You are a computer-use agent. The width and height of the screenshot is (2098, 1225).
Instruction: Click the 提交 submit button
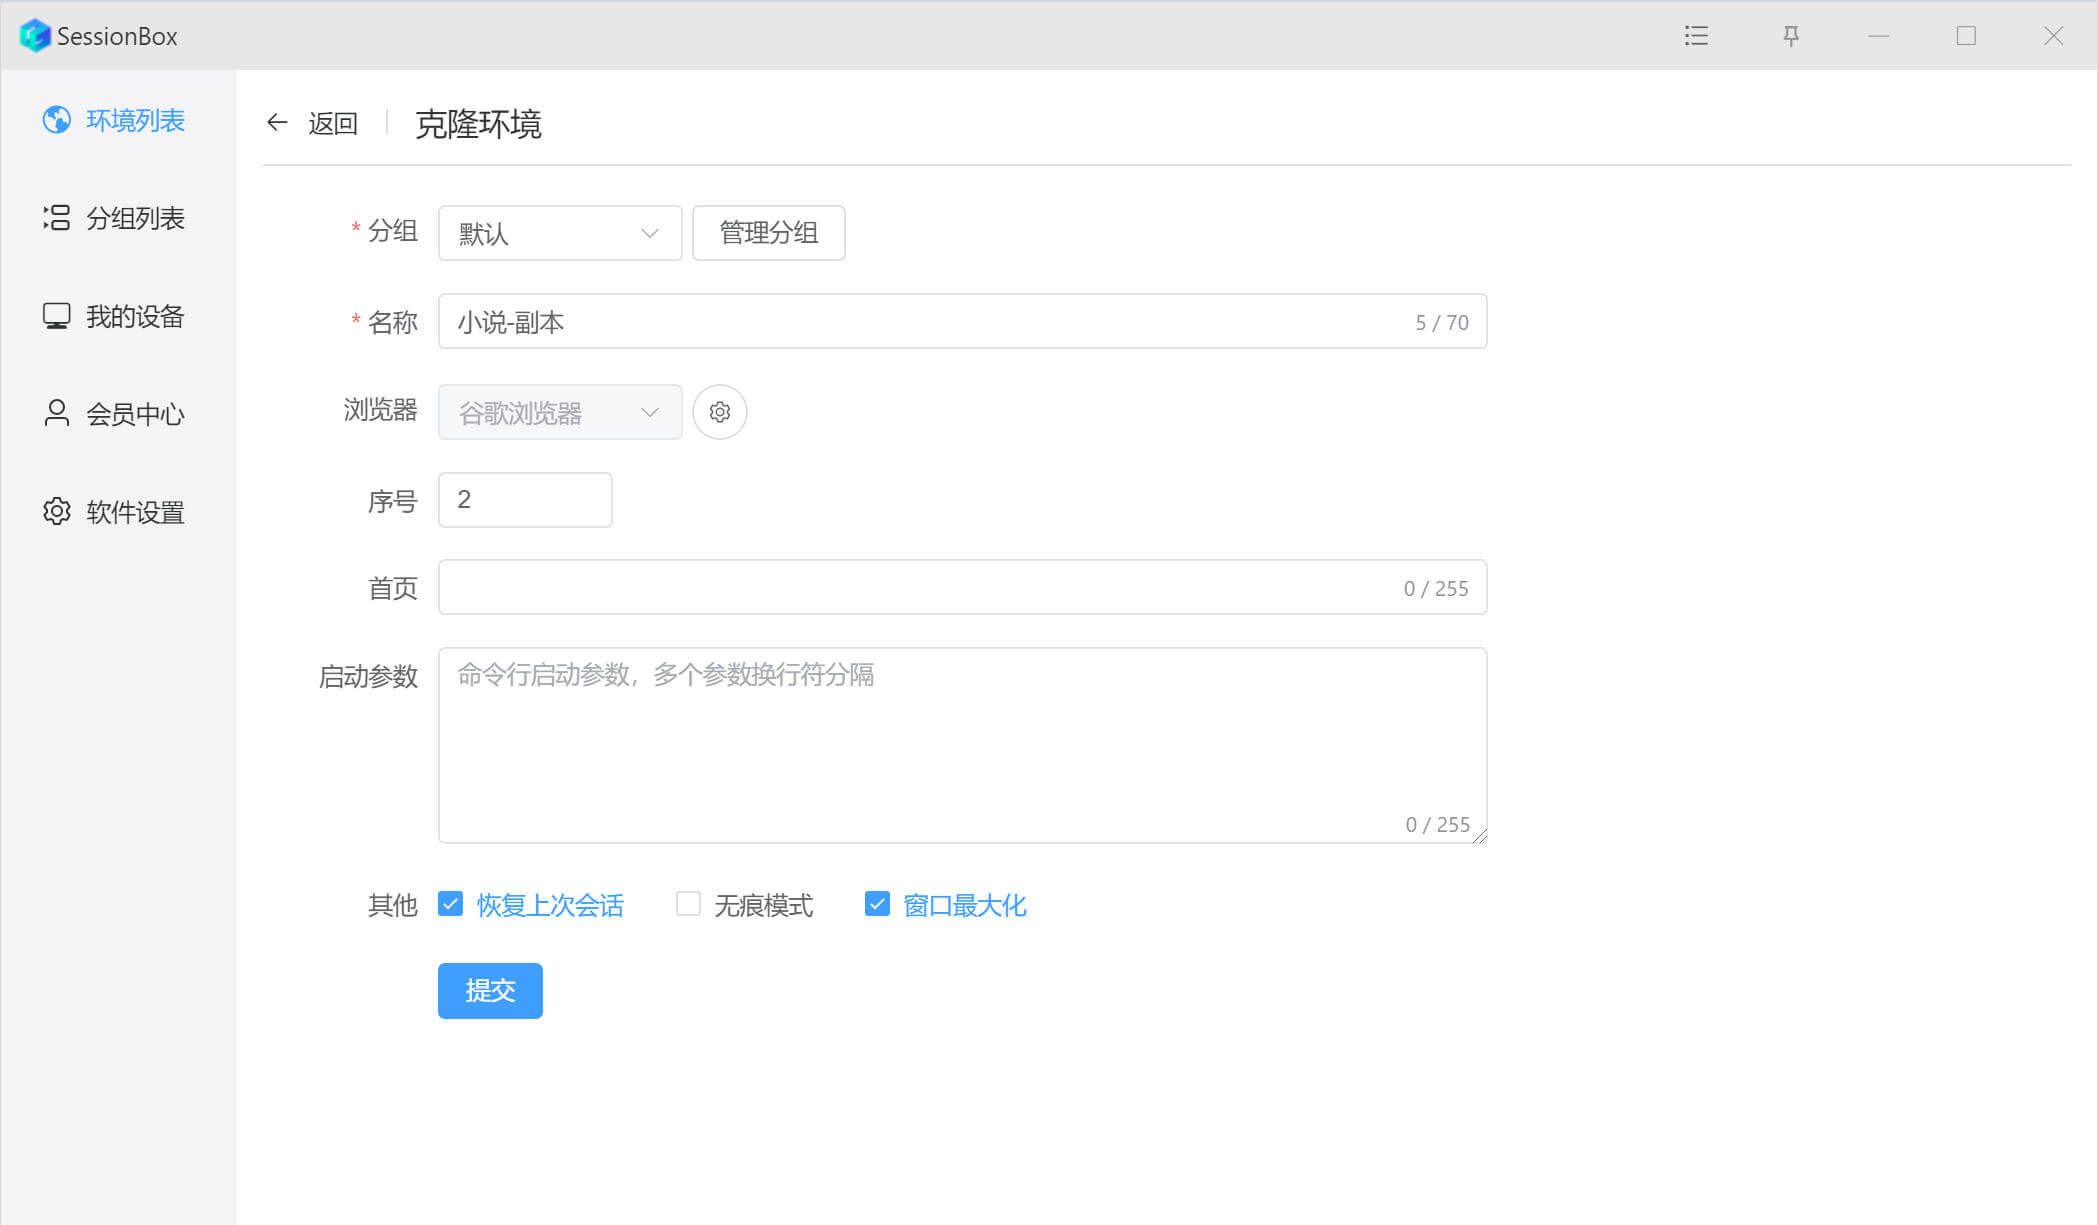click(x=490, y=990)
